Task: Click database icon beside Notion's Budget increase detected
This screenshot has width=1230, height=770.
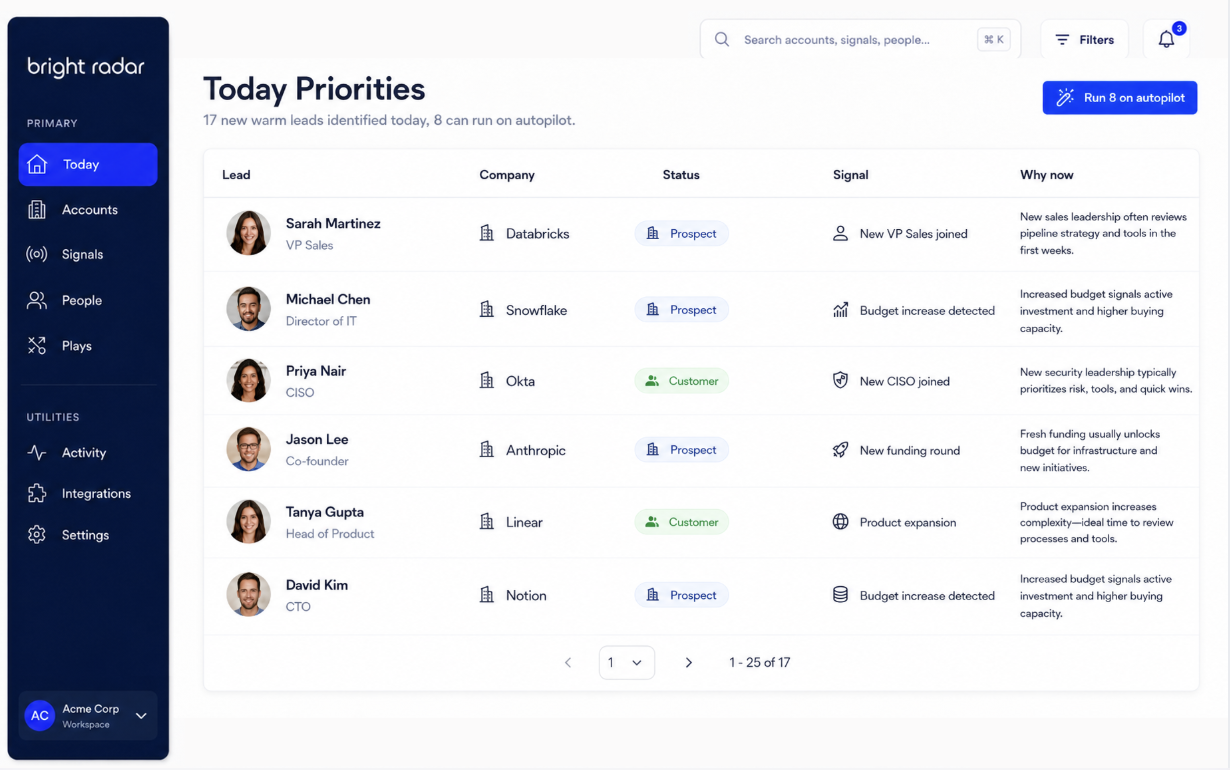Action: click(841, 595)
